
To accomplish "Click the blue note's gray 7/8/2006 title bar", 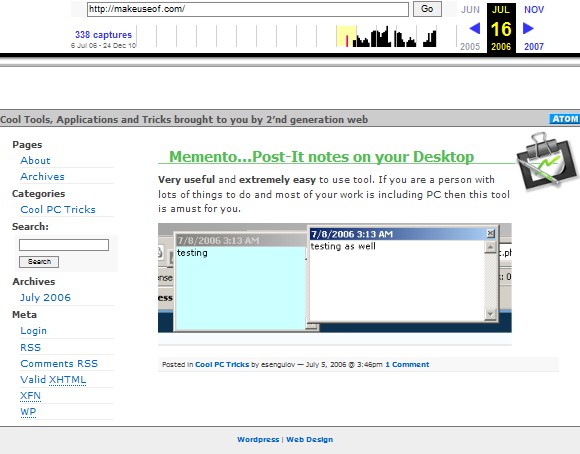I will coord(241,241).
